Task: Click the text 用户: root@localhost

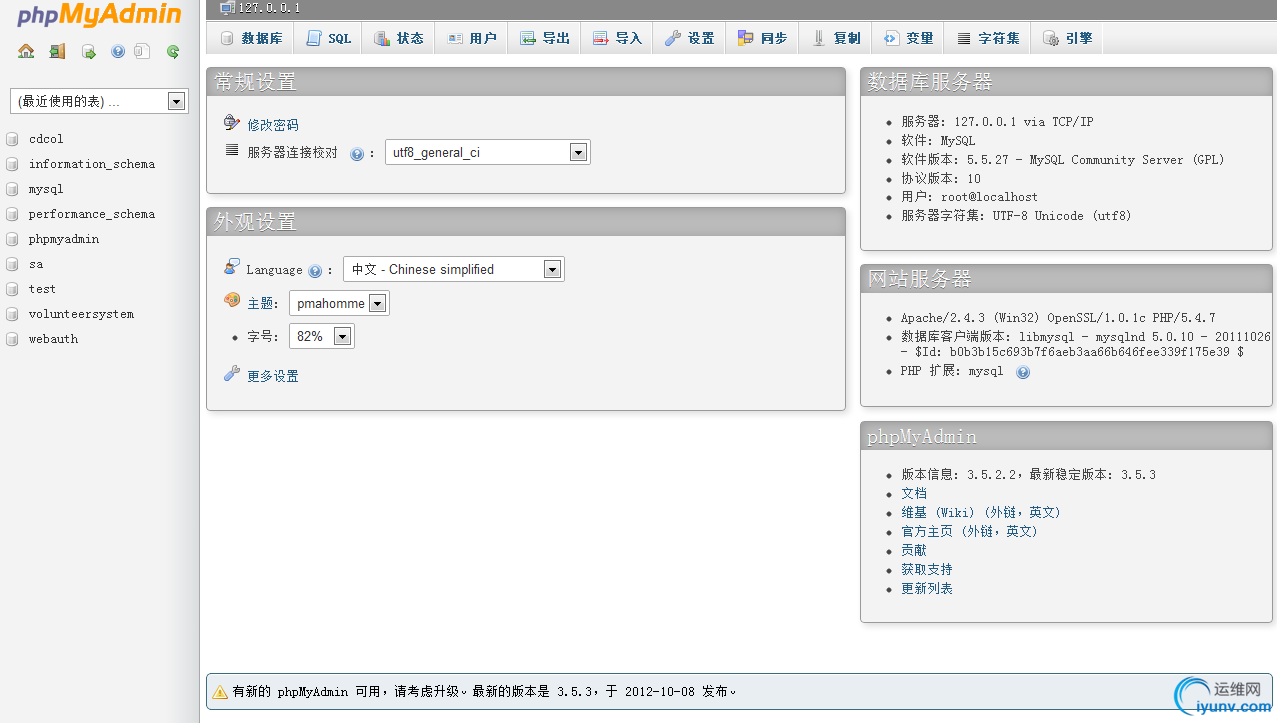Action: click(969, 197)
